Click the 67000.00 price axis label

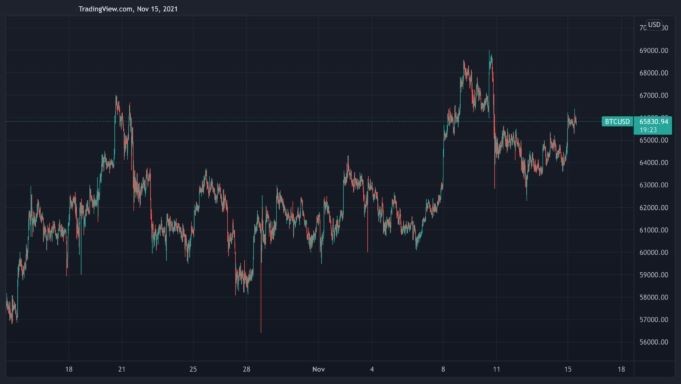(x=653, y=95)
